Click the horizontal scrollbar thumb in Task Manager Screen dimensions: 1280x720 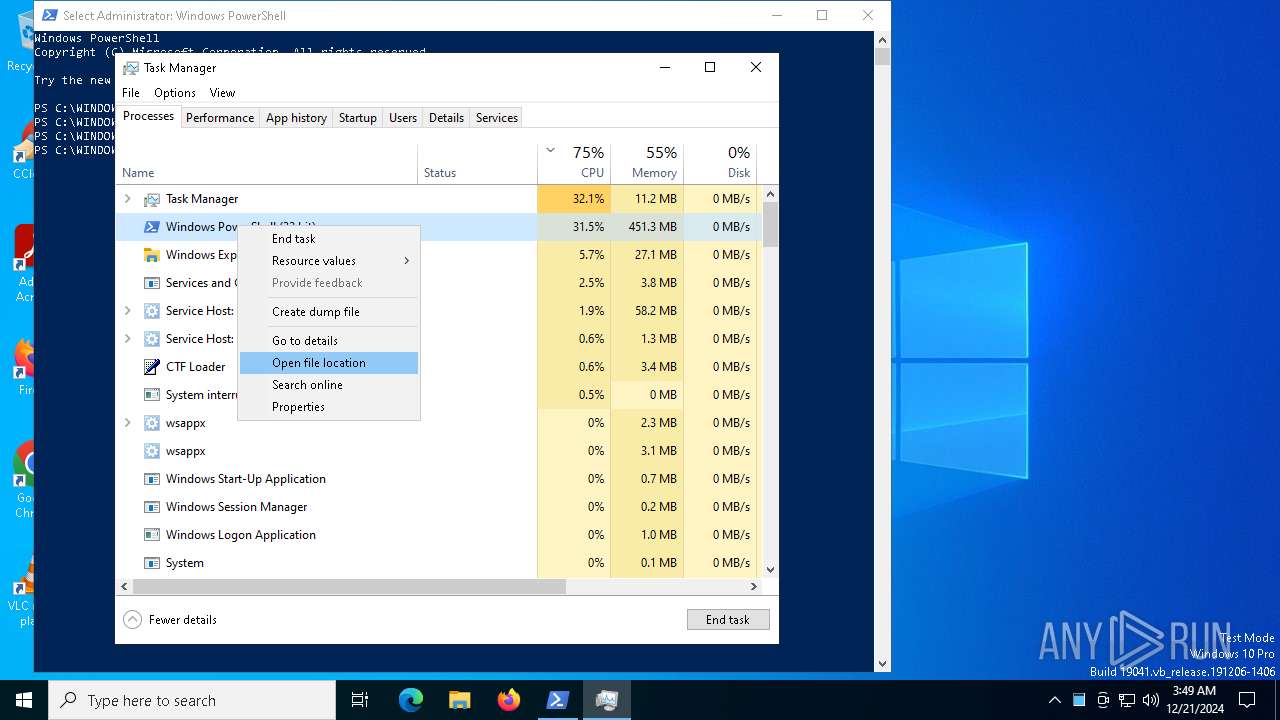[349, 587]
